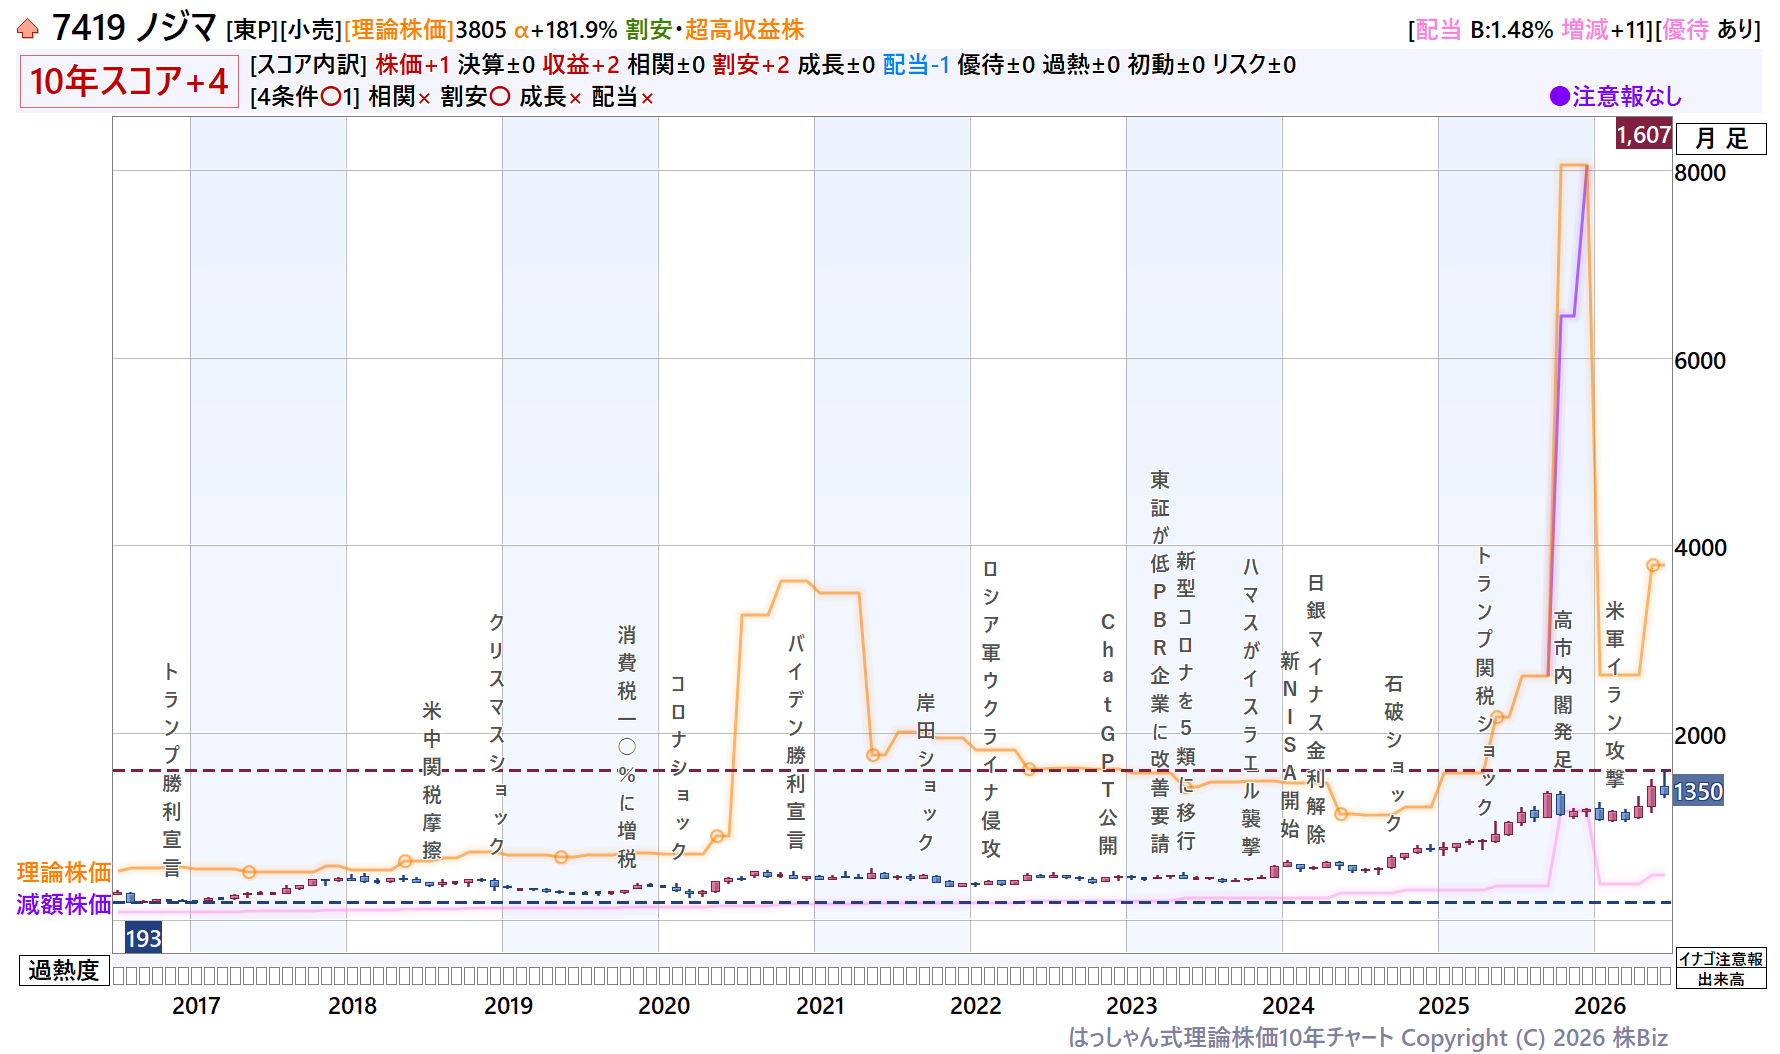Image resolution: width=1780 pixels, height=1054 pixels.
Task: Click the red house icon beside 7419
Action: click(28, 29)
